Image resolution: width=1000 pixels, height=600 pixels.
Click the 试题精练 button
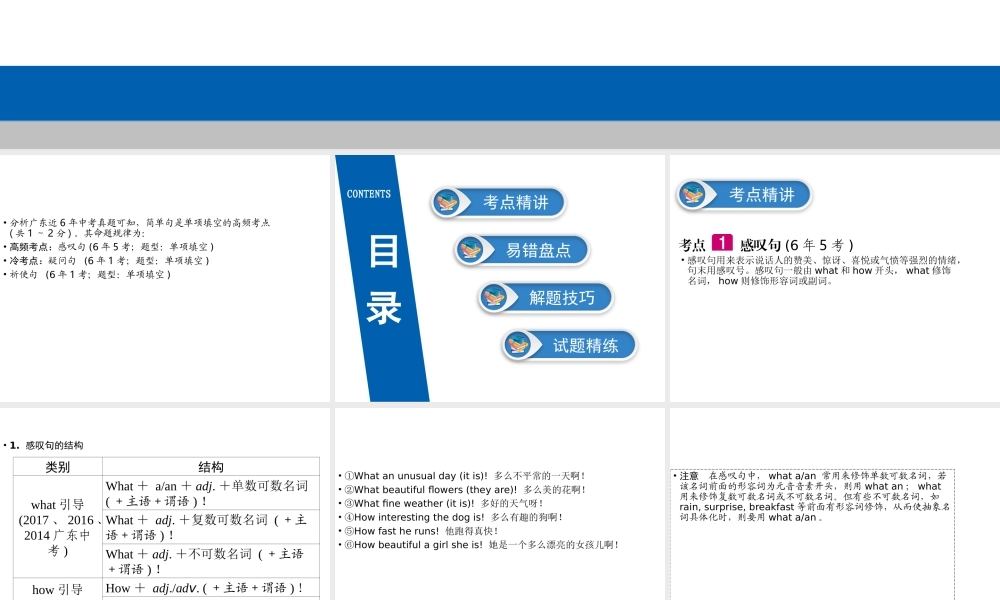pyautogui.click(x=569, y=346)
